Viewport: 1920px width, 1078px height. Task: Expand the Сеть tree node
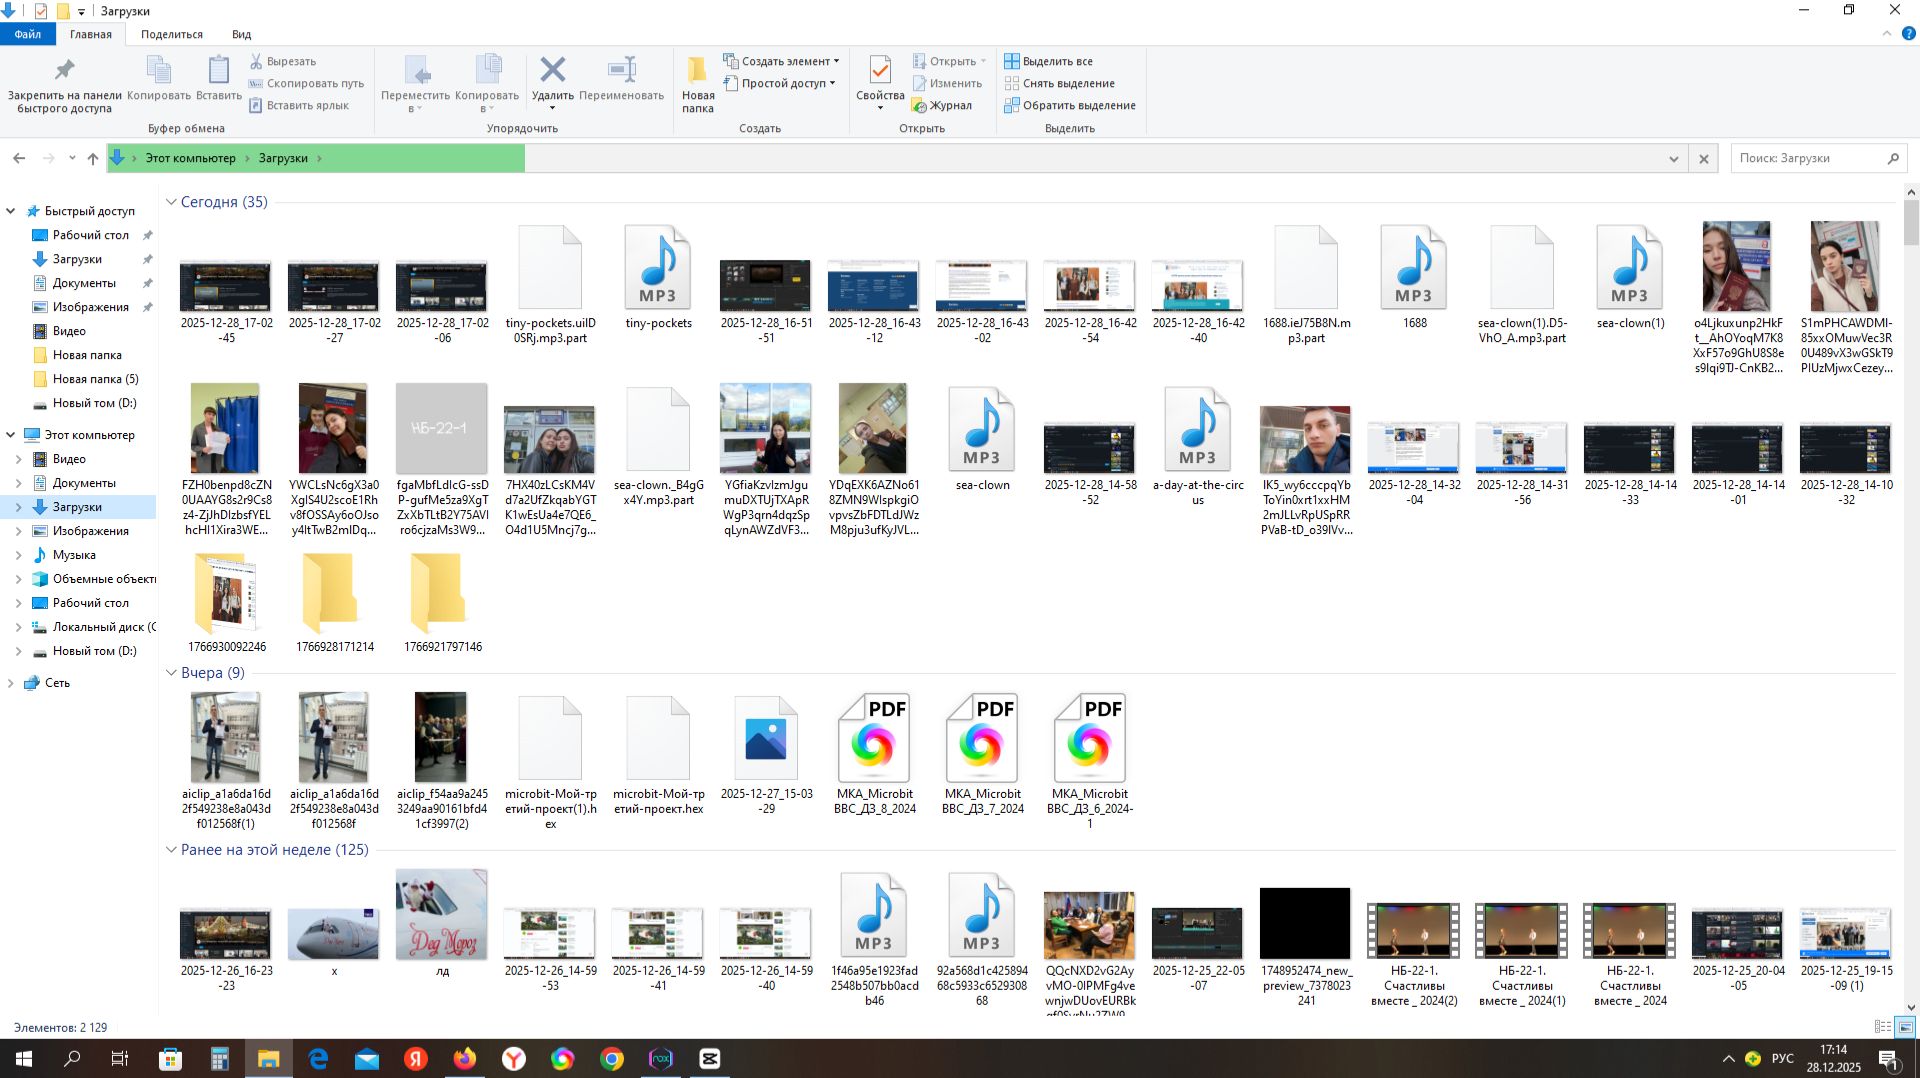(x=11, y=683)
